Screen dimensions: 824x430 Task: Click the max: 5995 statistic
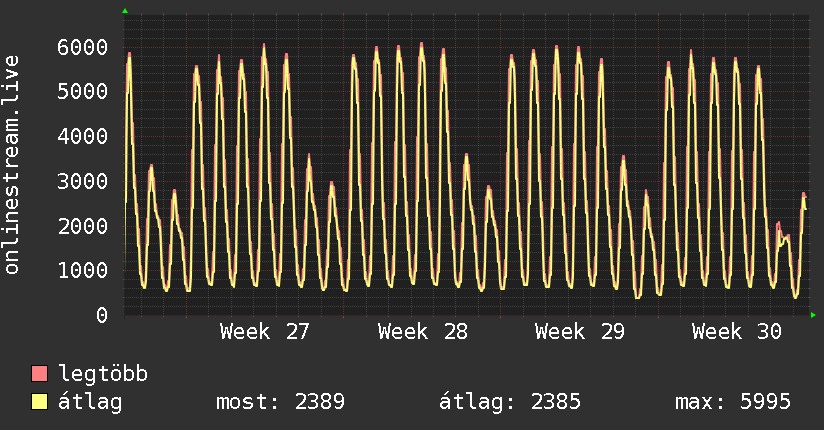point(733,402)
